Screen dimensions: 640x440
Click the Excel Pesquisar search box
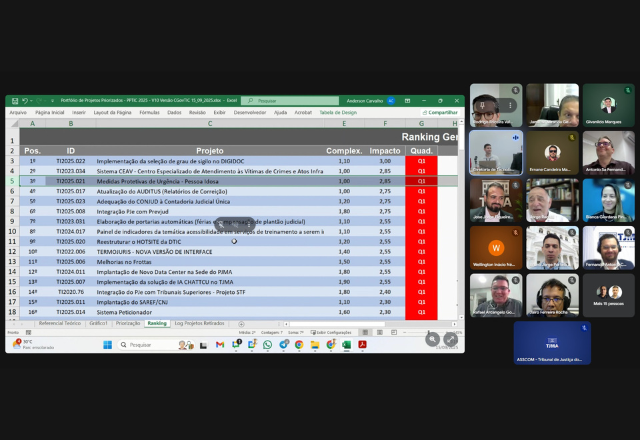coord(290,101)
